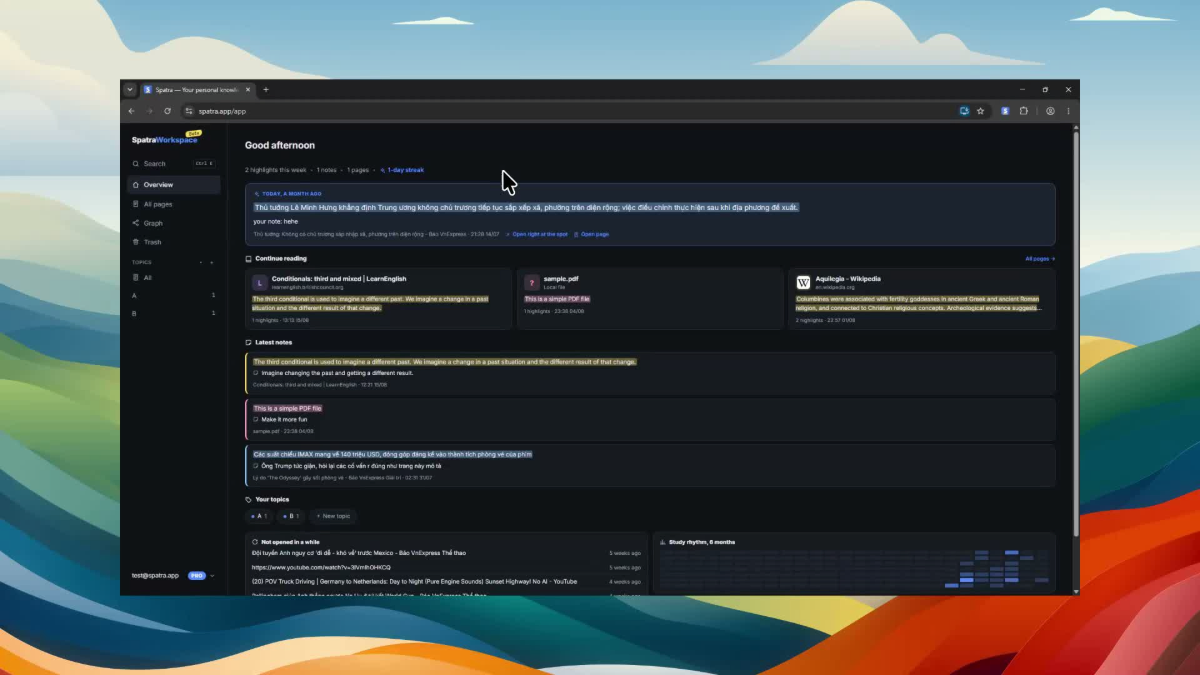Viewport: 1200px width, 675px height.
Task: Open the Spatra extension icon in toolbar
Action: pyautogui.click(x=1005, y=111)
